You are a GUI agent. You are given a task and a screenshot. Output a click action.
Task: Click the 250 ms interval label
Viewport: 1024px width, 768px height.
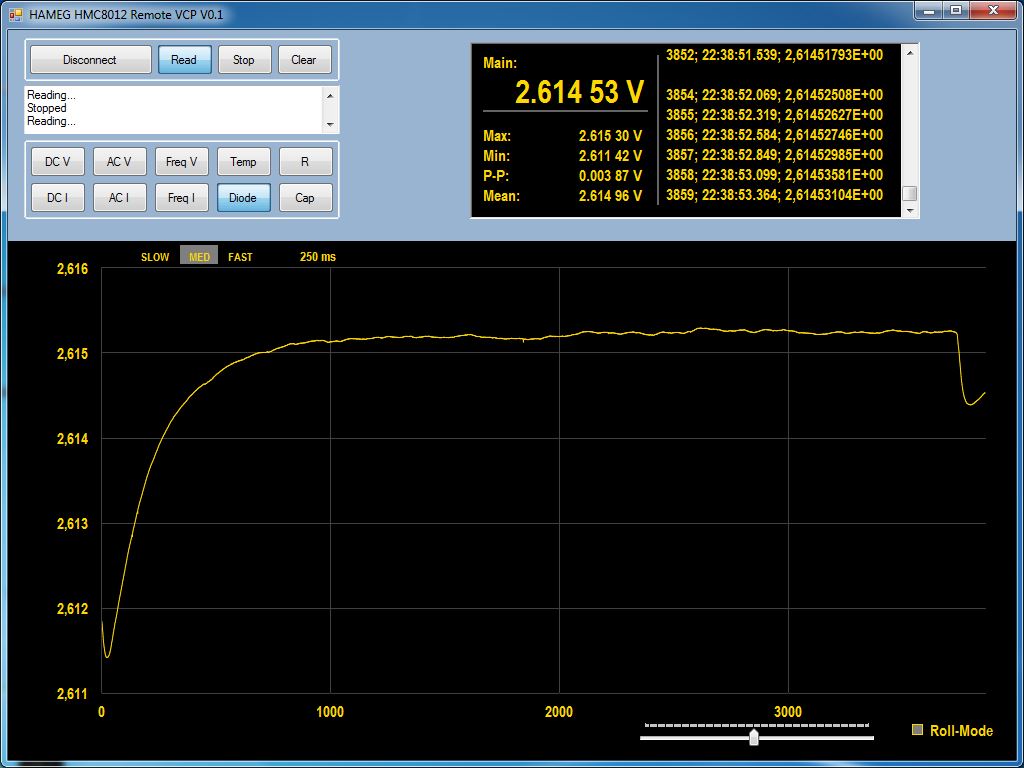coord(318,257)
